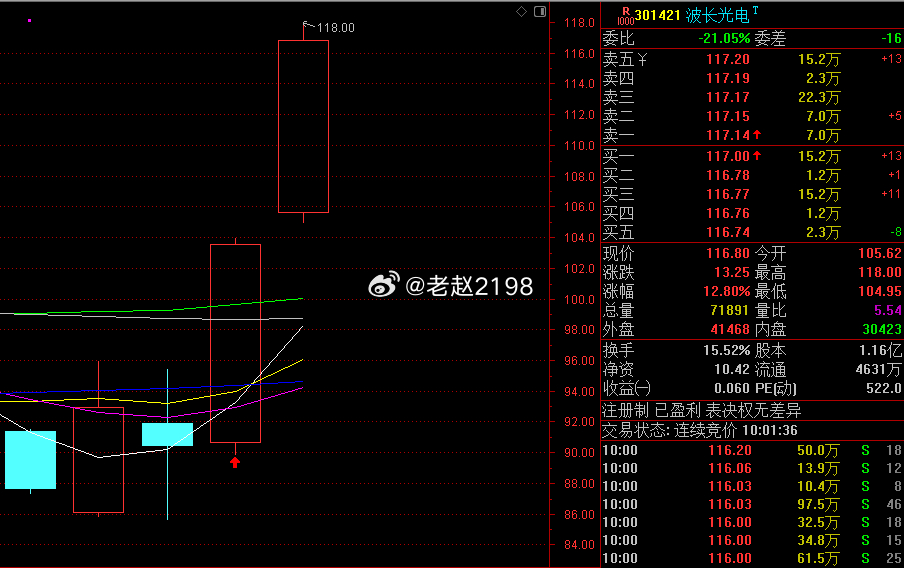Click the 84.00 label on price axis

coord(579,544)
